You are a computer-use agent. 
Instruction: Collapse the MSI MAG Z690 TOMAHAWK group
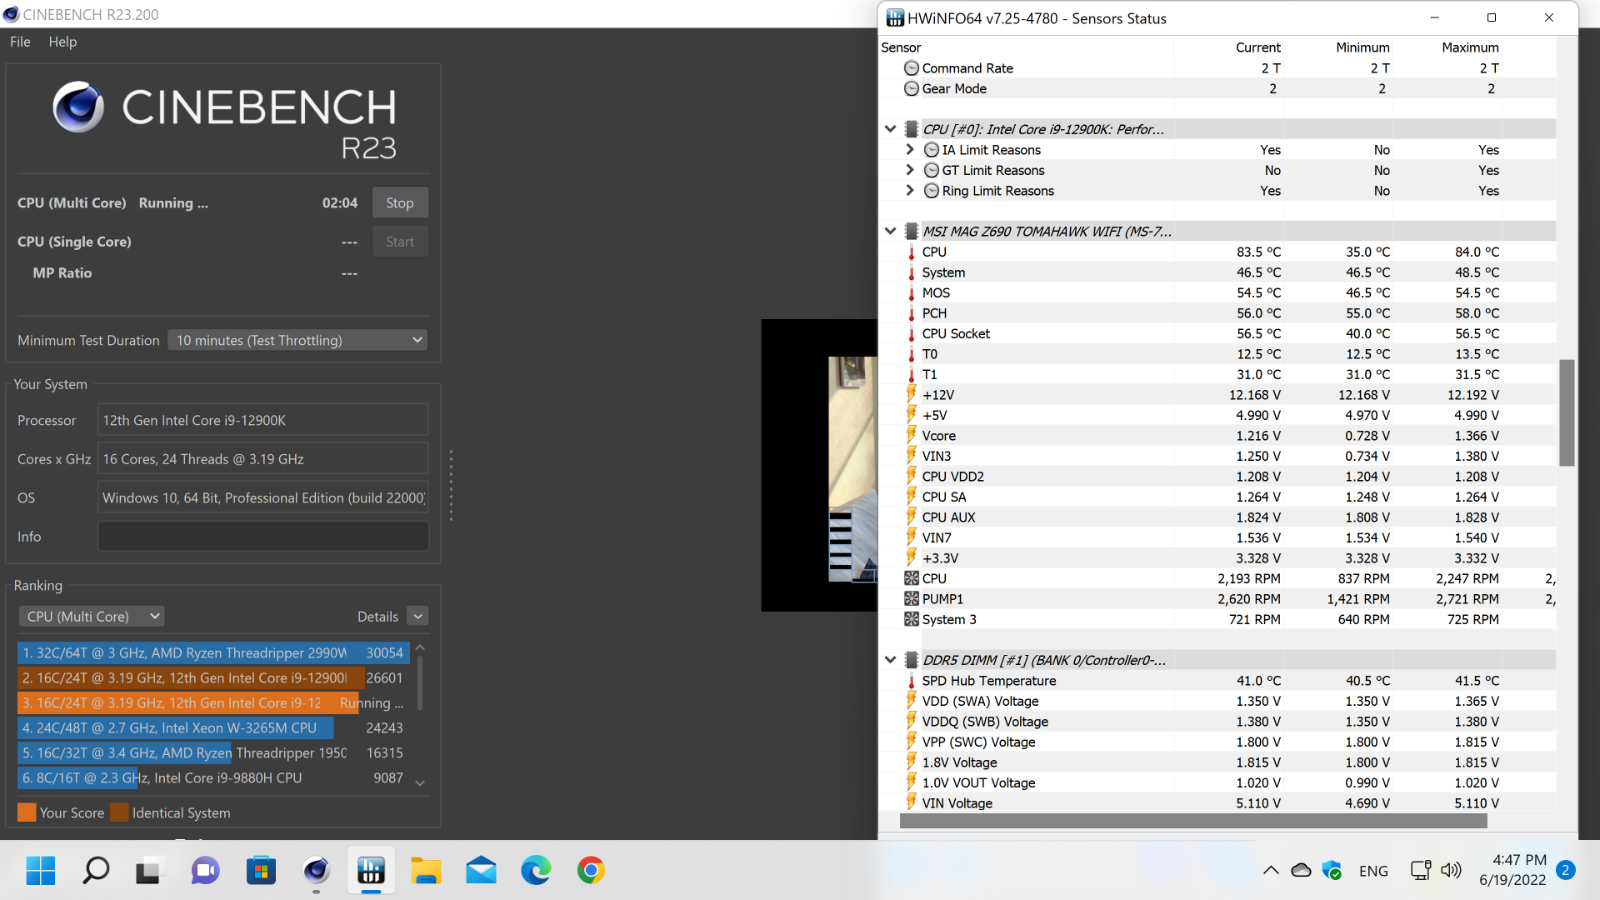click(x=890, y=231)
